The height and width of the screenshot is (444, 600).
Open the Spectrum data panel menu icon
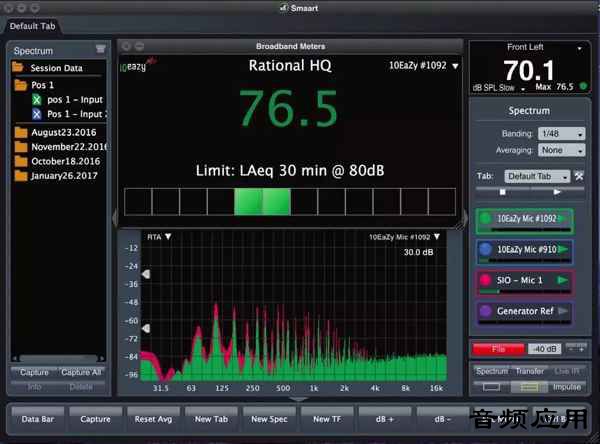[101, 49]
